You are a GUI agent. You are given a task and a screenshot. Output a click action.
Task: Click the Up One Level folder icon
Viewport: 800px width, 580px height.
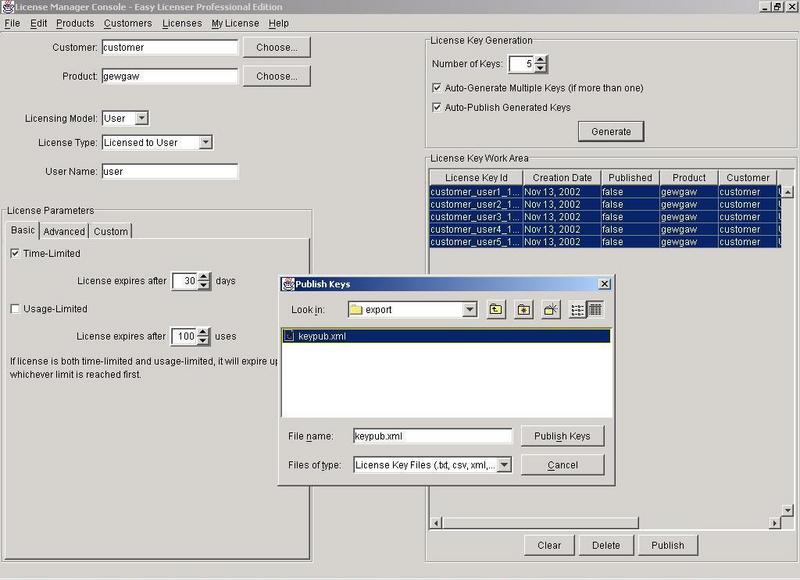tap(497, 310)
